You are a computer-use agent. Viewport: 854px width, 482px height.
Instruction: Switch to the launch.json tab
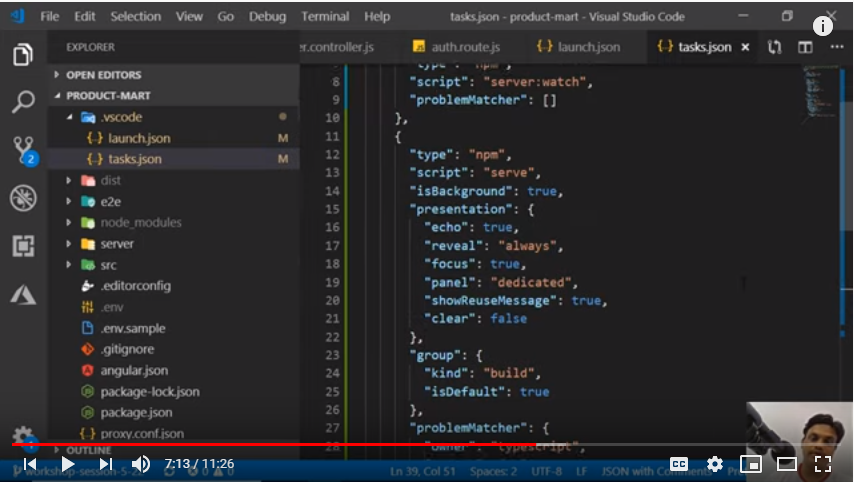pyautogui.click(x=579, y=47)
